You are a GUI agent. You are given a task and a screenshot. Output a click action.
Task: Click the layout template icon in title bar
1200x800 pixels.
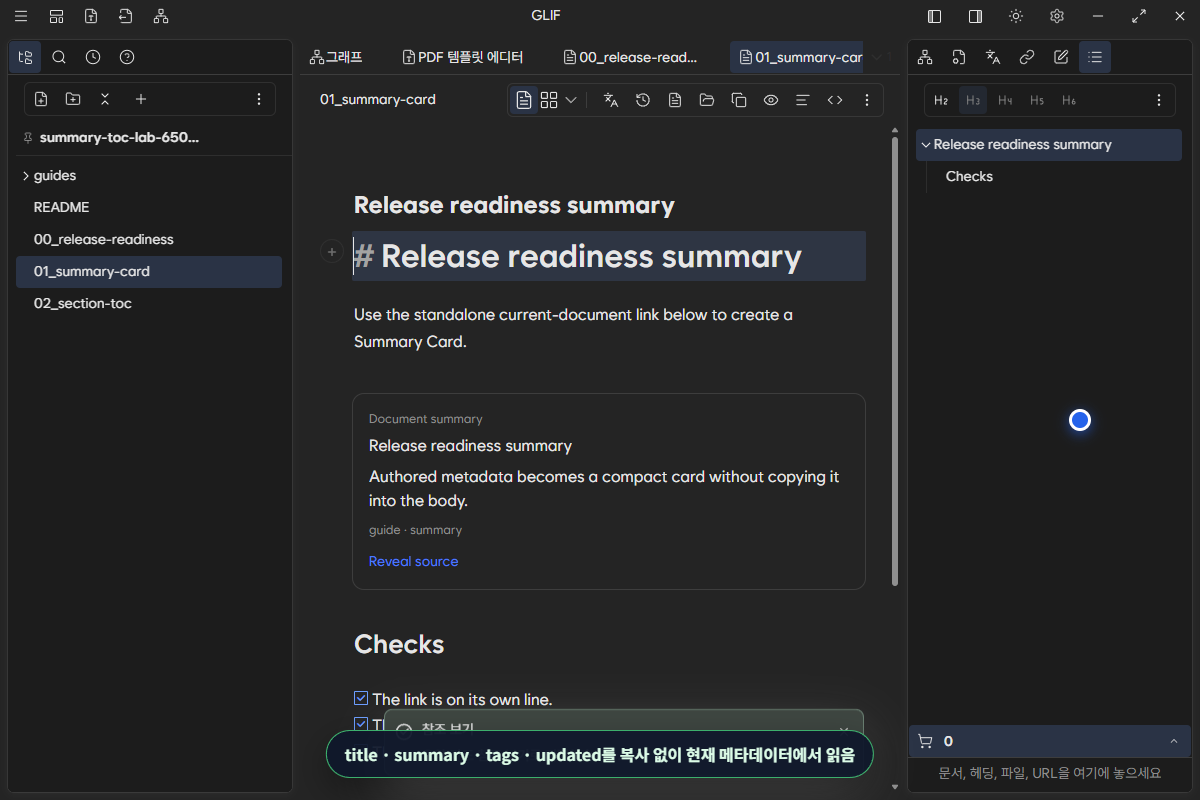(x=57, y=16)
